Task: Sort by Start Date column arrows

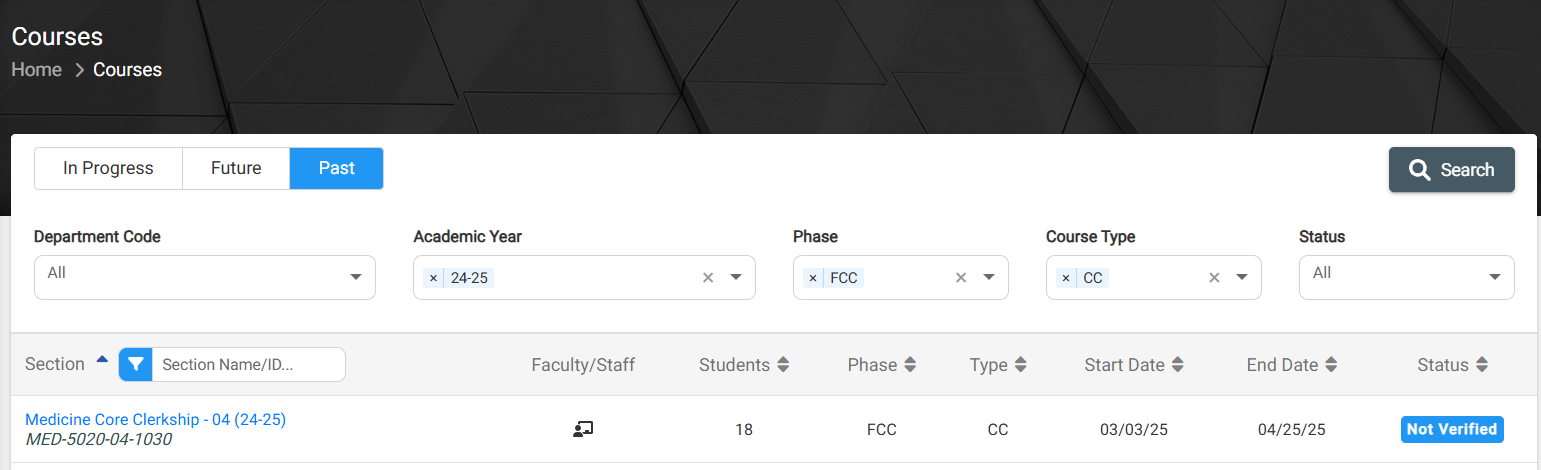Action: click(1177, 365)
